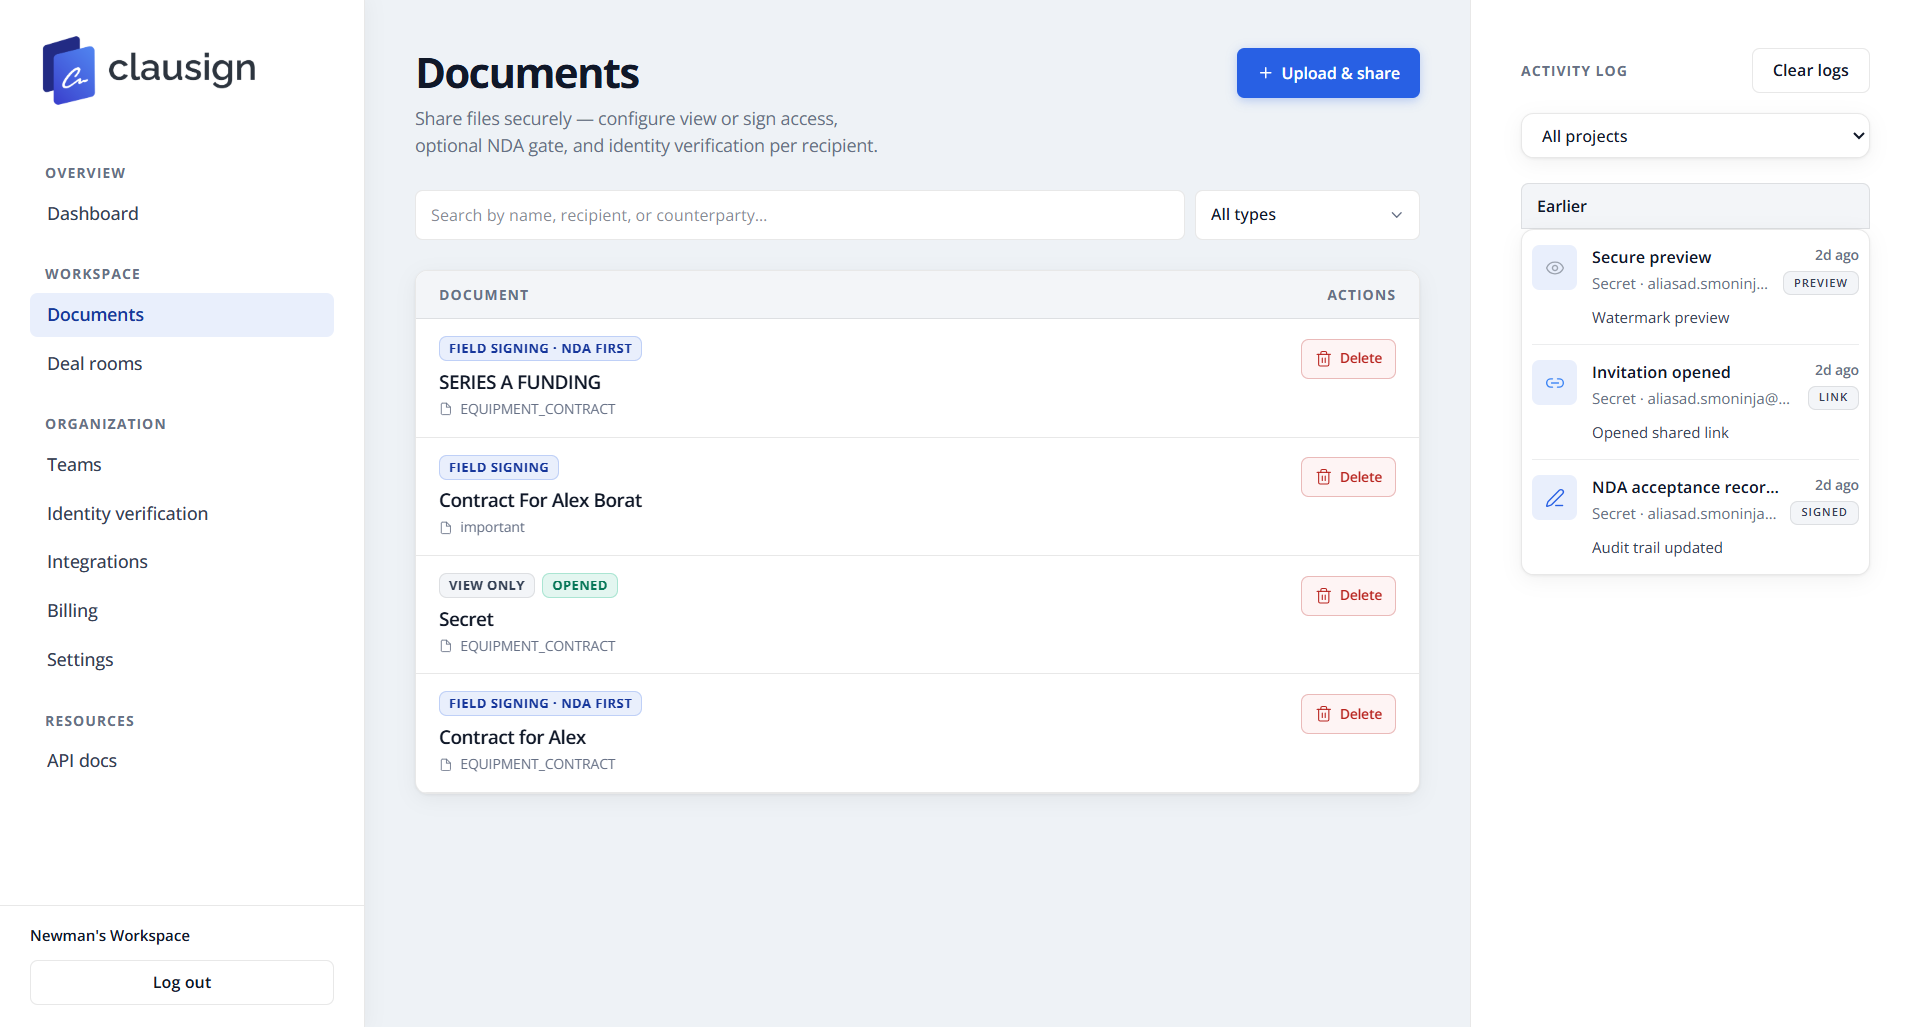The height and width of the screenshot is (1027, 1918).
Task: Click the PREVIEW tag in activity log
Action: click(x=1821, y=283)
